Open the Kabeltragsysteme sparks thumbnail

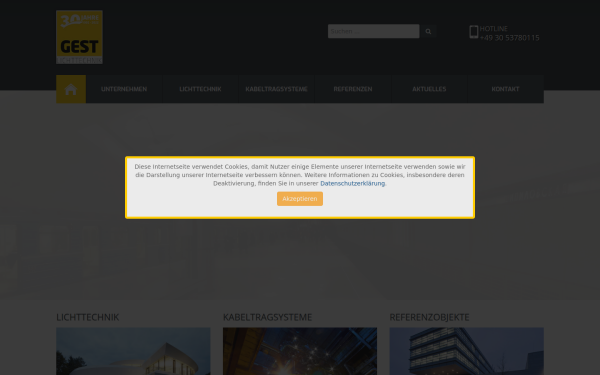[300, 351]
